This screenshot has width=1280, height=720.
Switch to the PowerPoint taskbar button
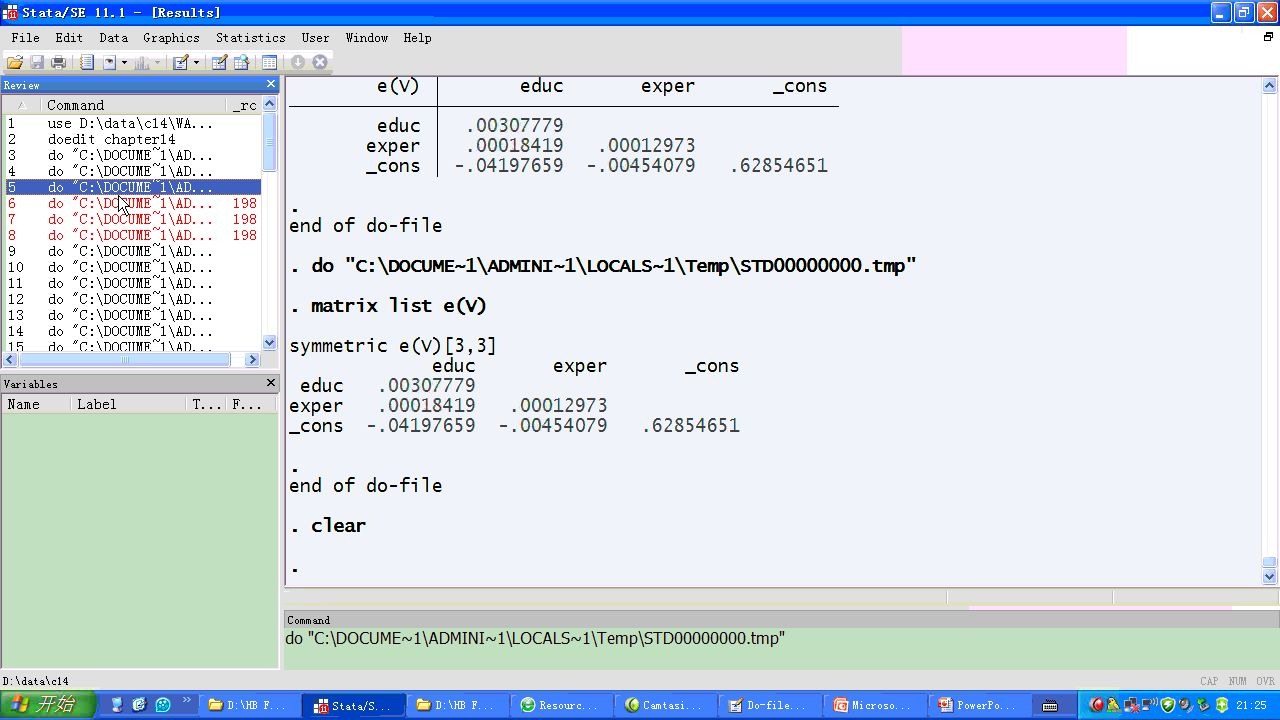click(x=980, y=705)
